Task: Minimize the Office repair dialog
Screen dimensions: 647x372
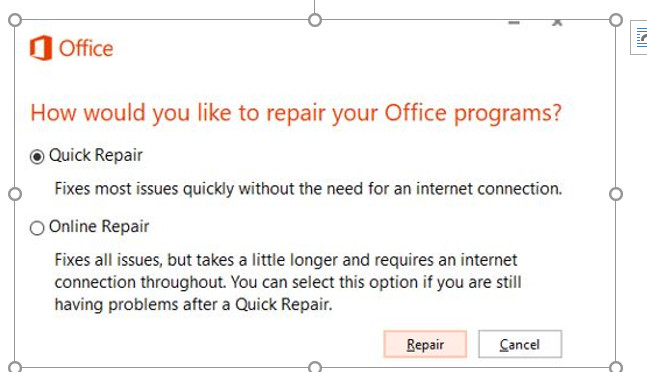Action: pos(514,23)
